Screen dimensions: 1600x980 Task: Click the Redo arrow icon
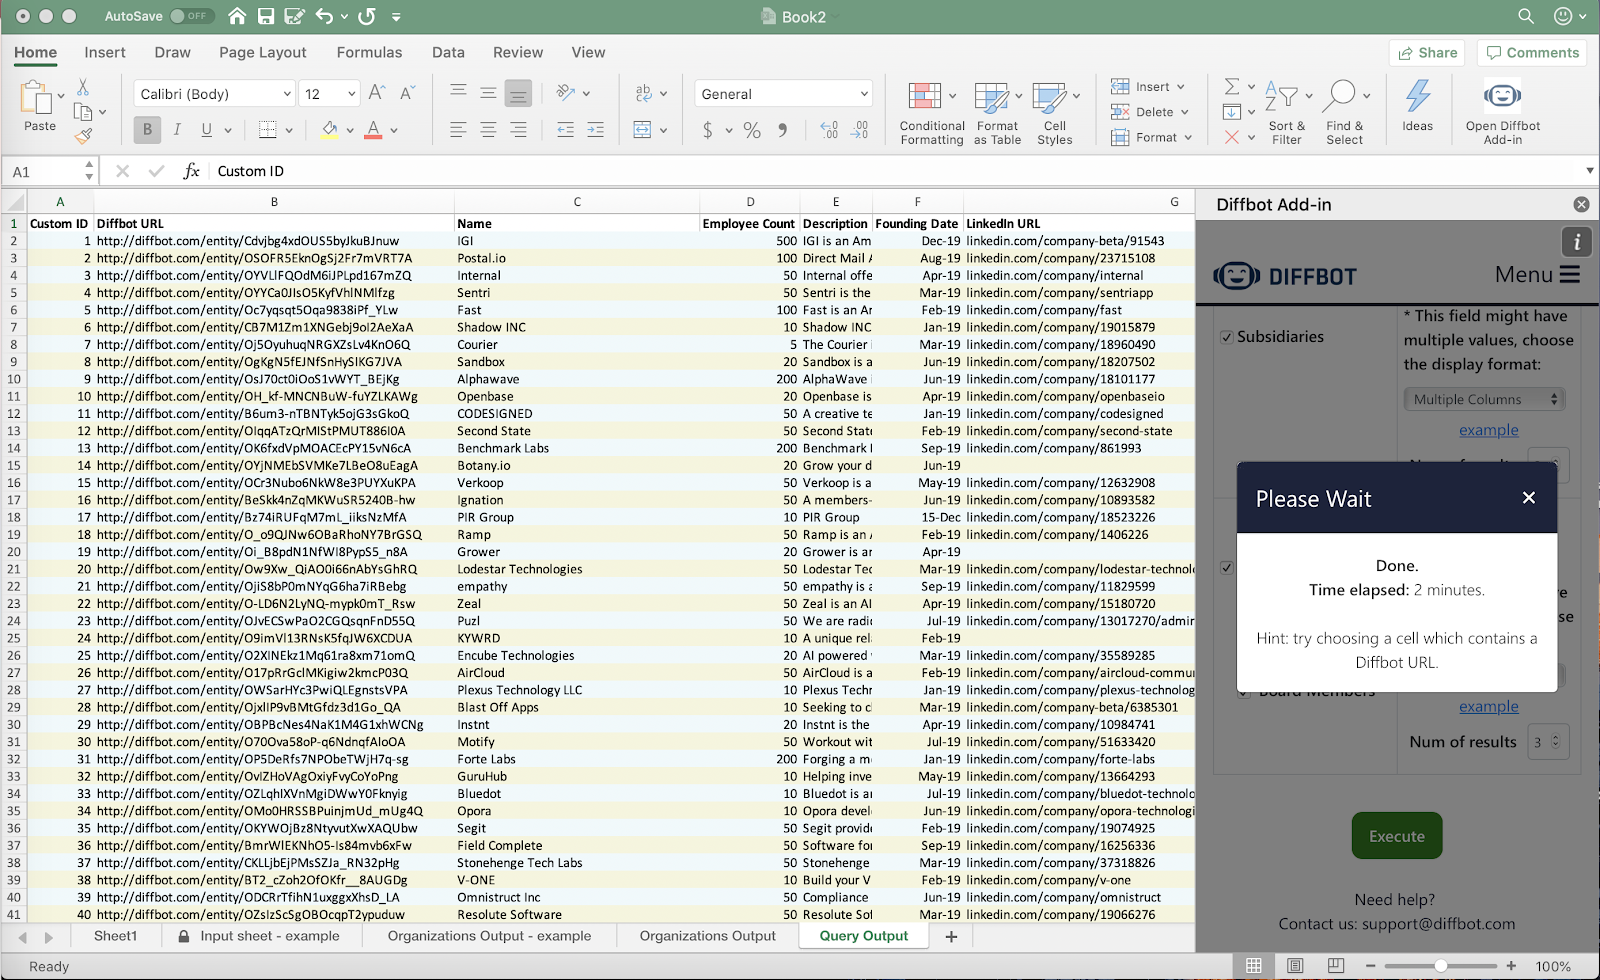367,16
